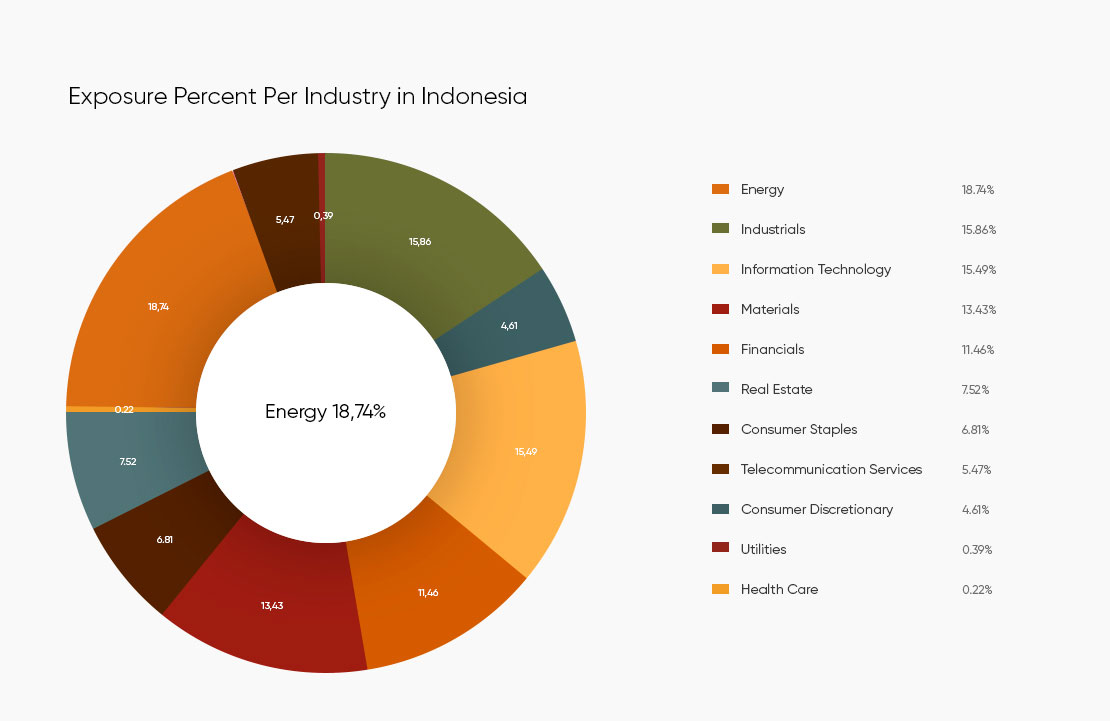Click the Utilities legend color swatch
The width and height of the screenshot is (1110, 721).
720,549
